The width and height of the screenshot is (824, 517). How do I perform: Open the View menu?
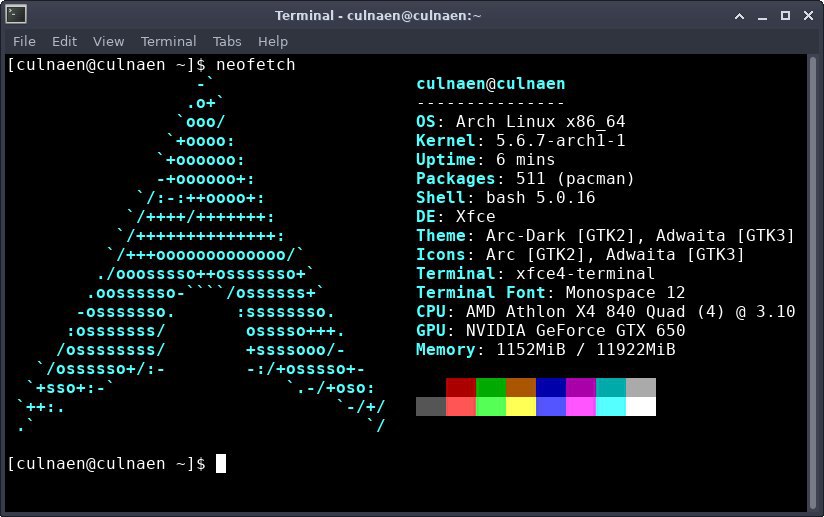(108, 42)
